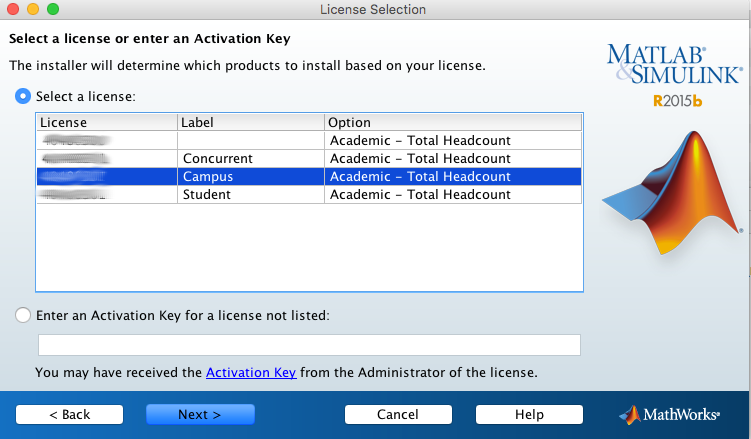Minimize the window with yellow button
Image resolution: width=751 pixels, height=439 pixels.
pyautogui.click(x=33, y=9)
